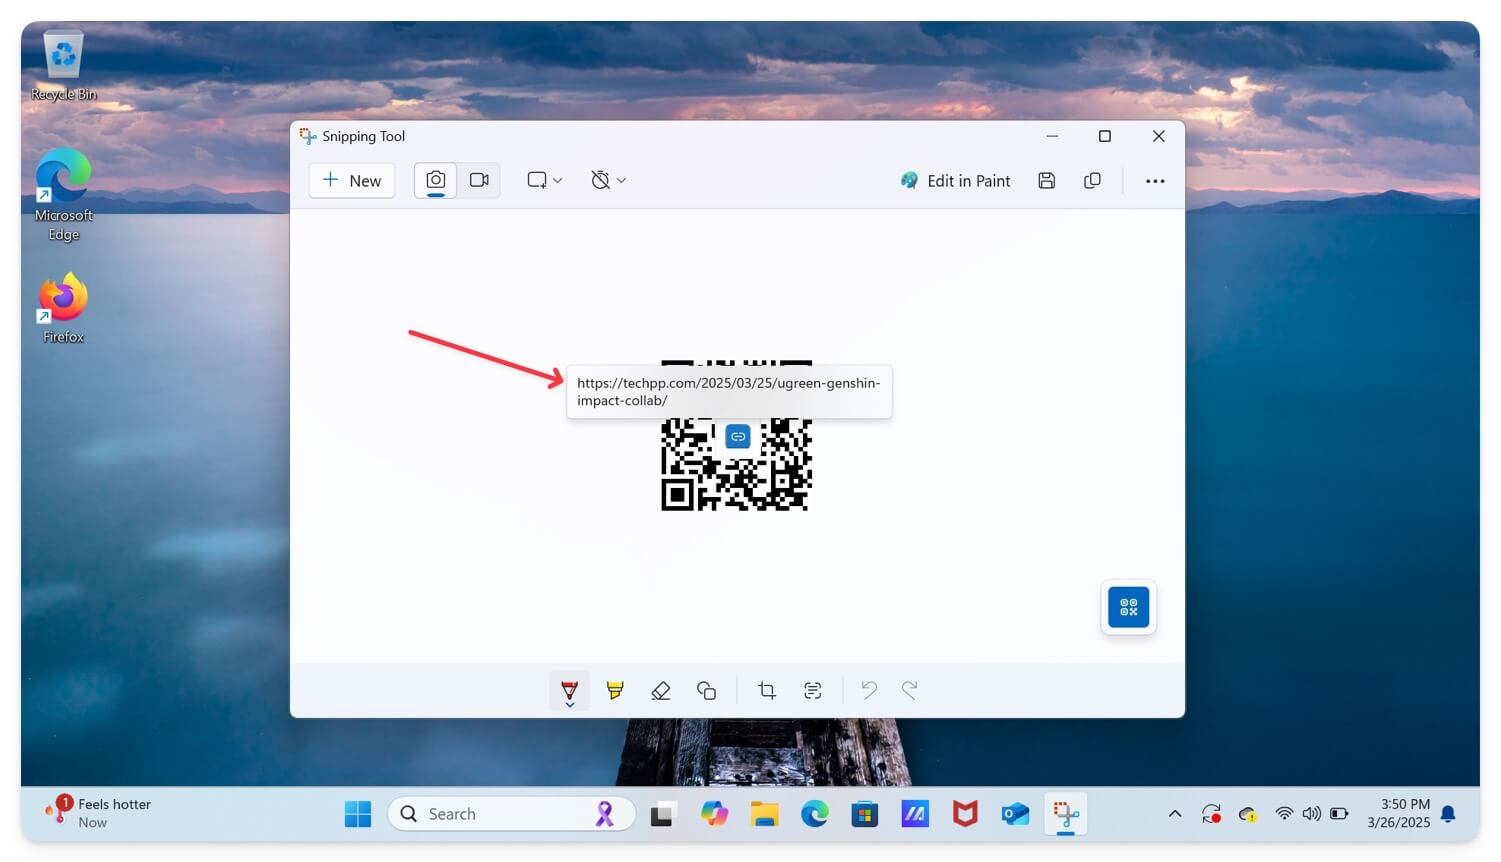Screen dimensions: 1501x862
Task: Open the See more menu
Action: coord(1155,180)
